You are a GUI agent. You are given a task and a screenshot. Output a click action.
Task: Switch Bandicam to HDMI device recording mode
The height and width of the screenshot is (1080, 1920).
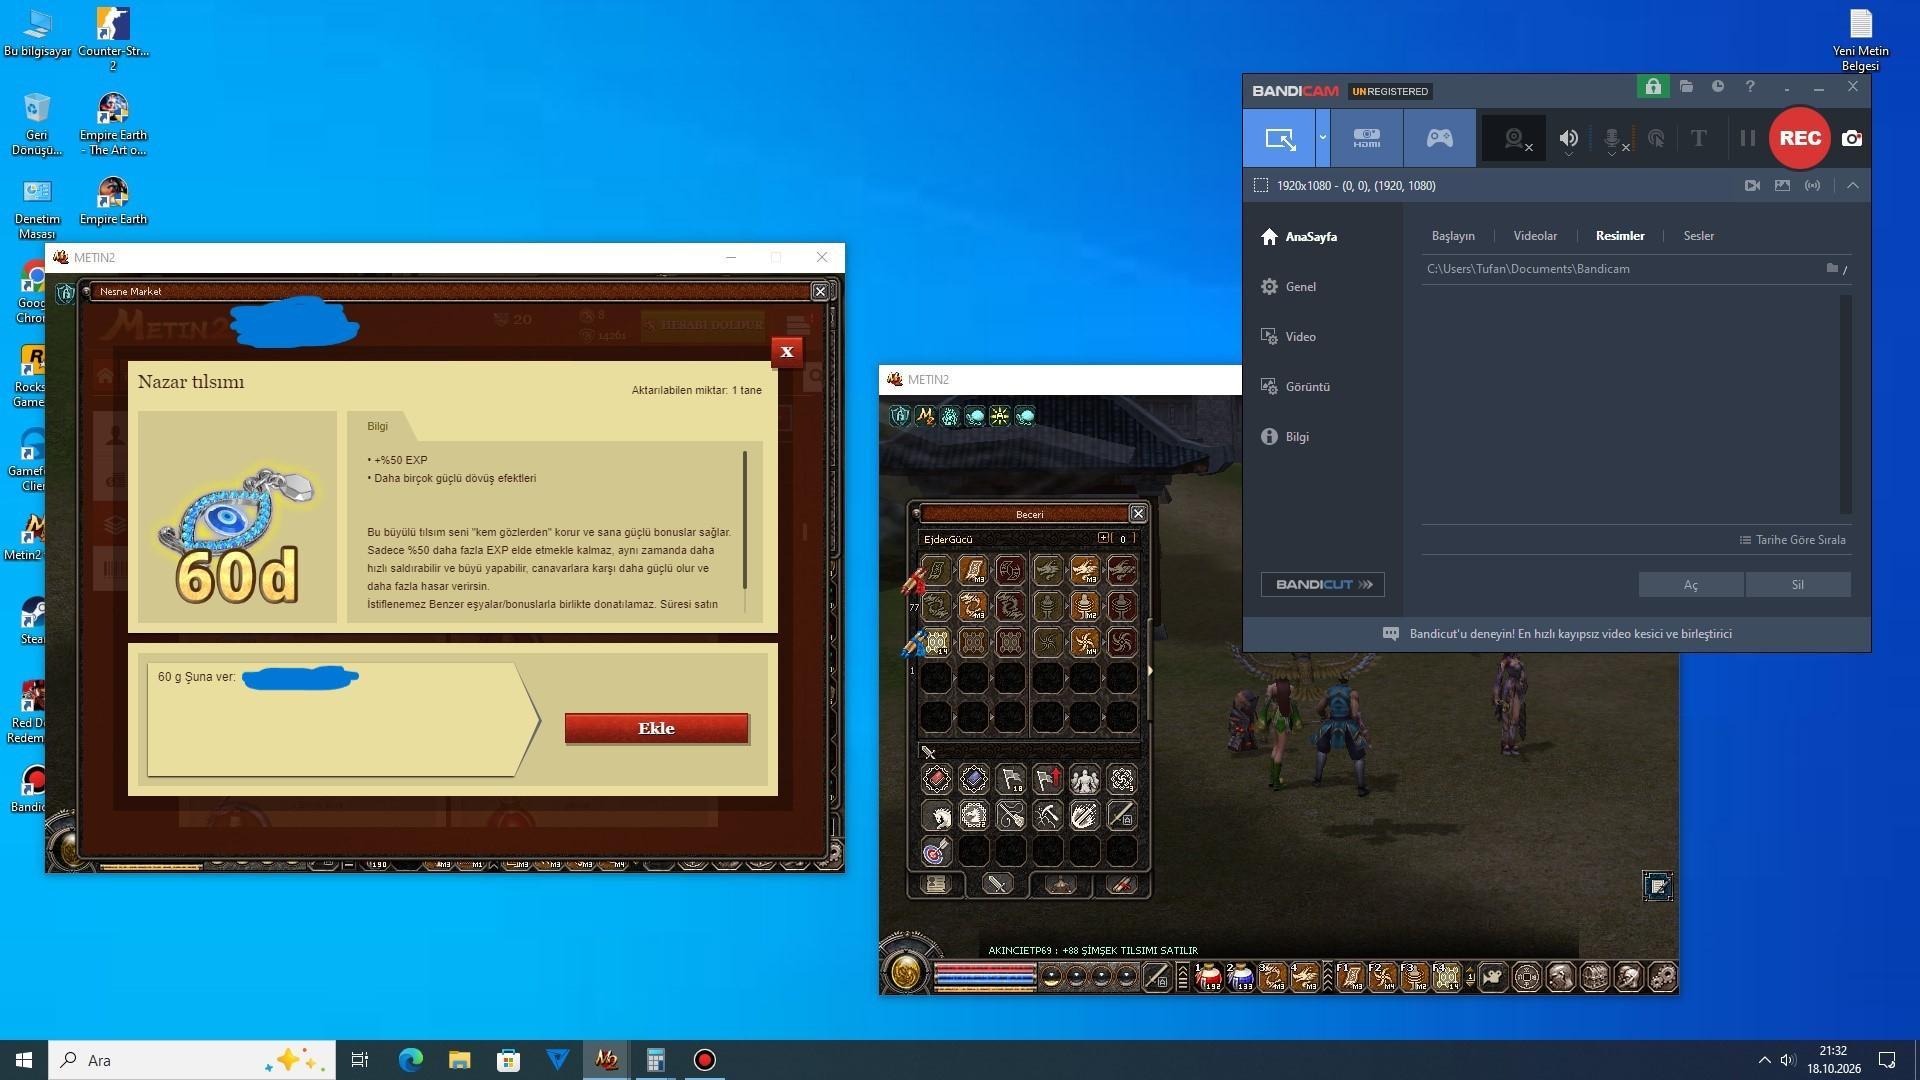click(1366, 138)
